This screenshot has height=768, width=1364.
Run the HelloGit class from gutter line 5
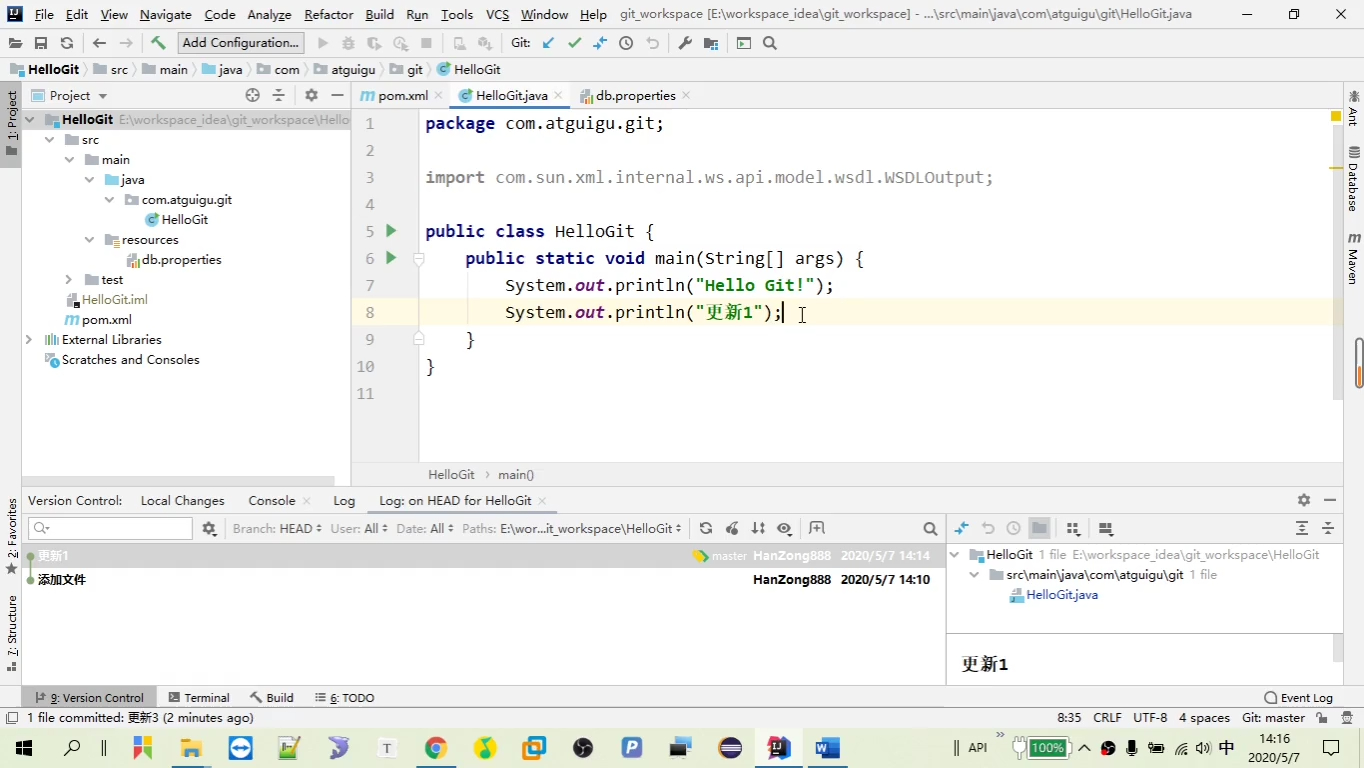391,231
